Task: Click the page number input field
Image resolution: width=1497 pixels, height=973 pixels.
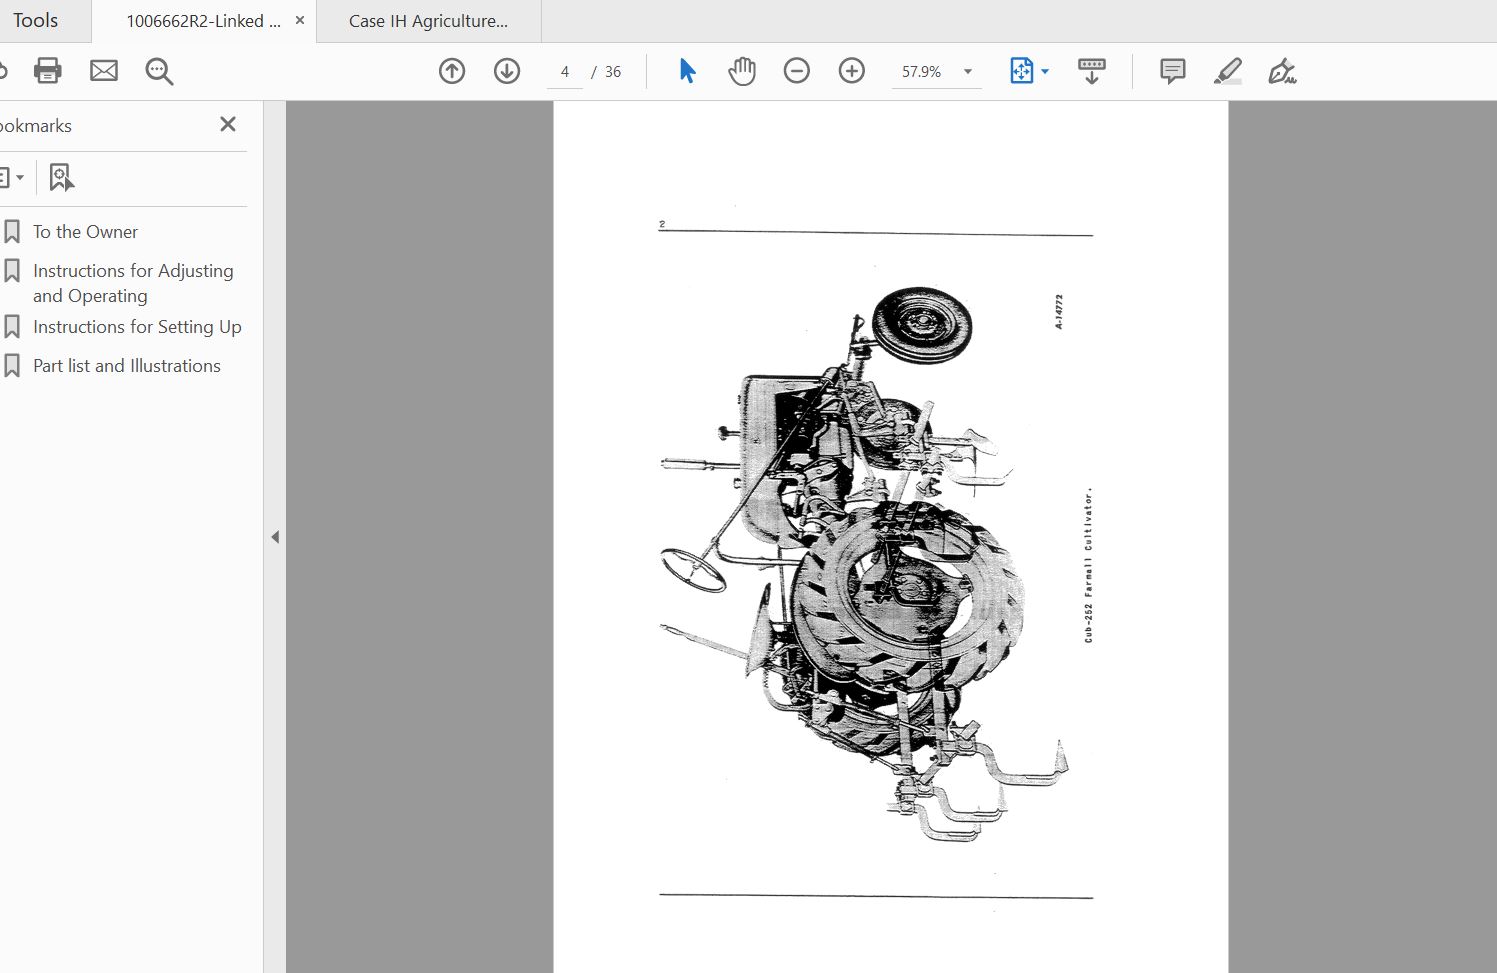Action: 565,72
